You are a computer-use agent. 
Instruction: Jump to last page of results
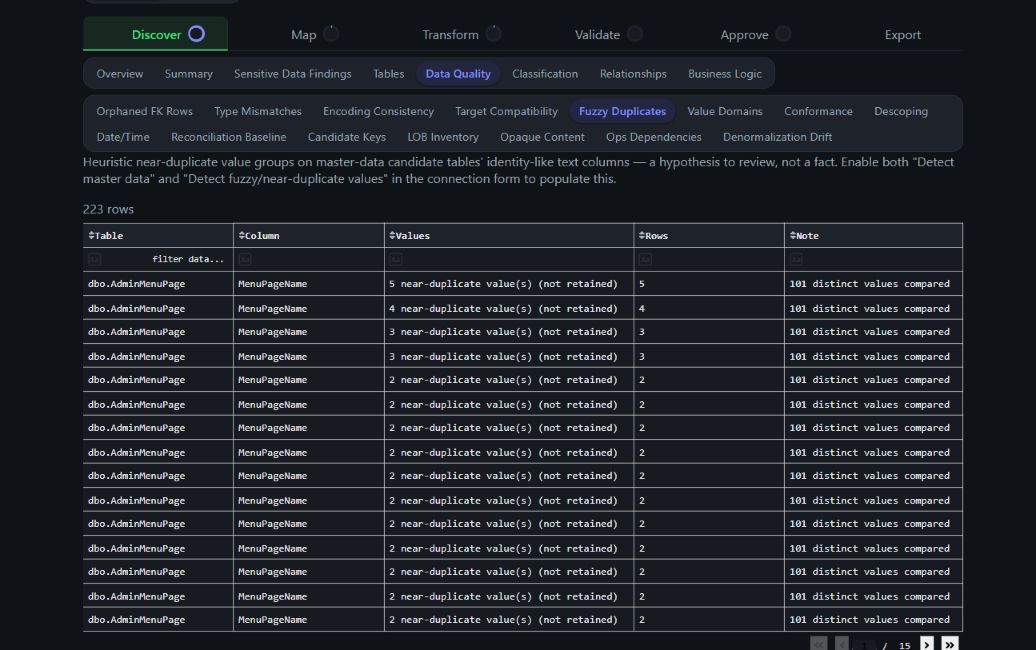pos(949,645)
